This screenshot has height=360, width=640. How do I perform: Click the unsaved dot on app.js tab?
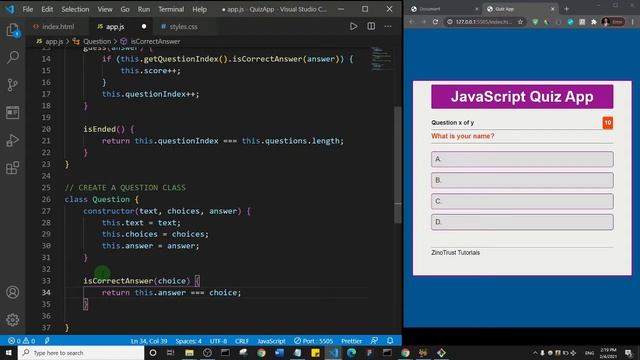coord(144,27)
